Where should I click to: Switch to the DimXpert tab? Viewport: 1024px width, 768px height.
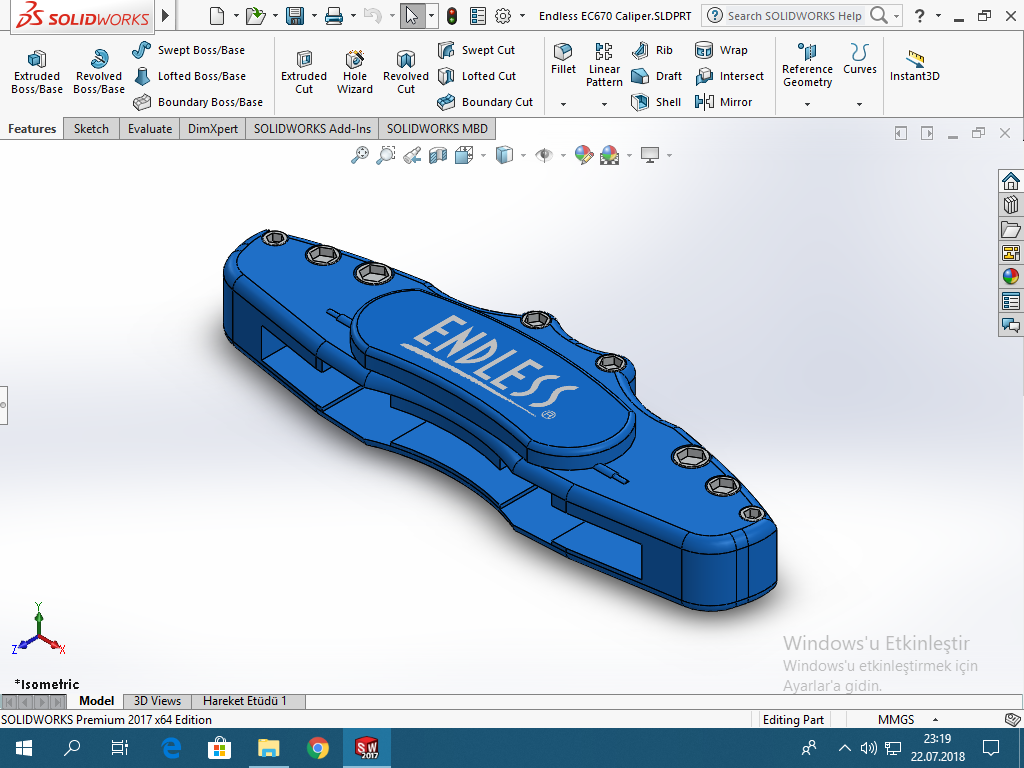[x=213, y=129]
